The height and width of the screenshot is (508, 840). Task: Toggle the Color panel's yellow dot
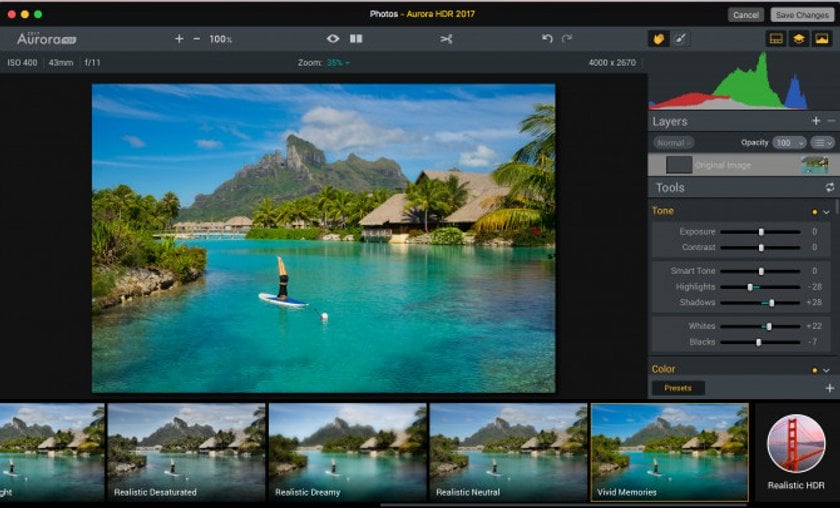pyautogui.click(x=815, y=370)
